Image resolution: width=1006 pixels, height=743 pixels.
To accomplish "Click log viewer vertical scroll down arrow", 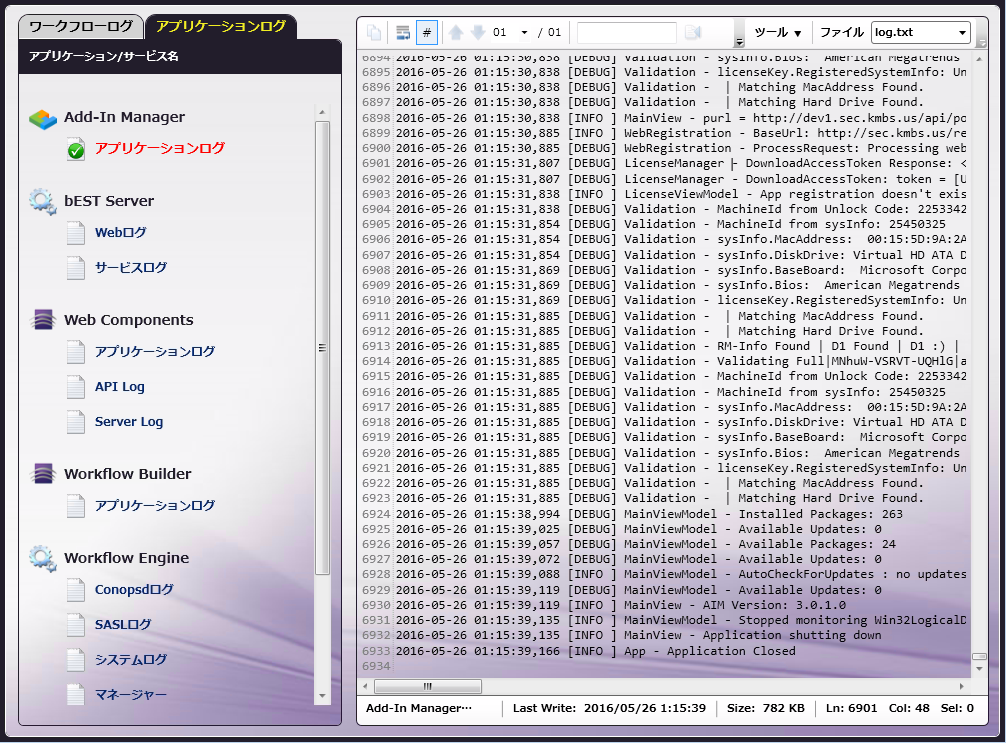I will coord(979,669).
